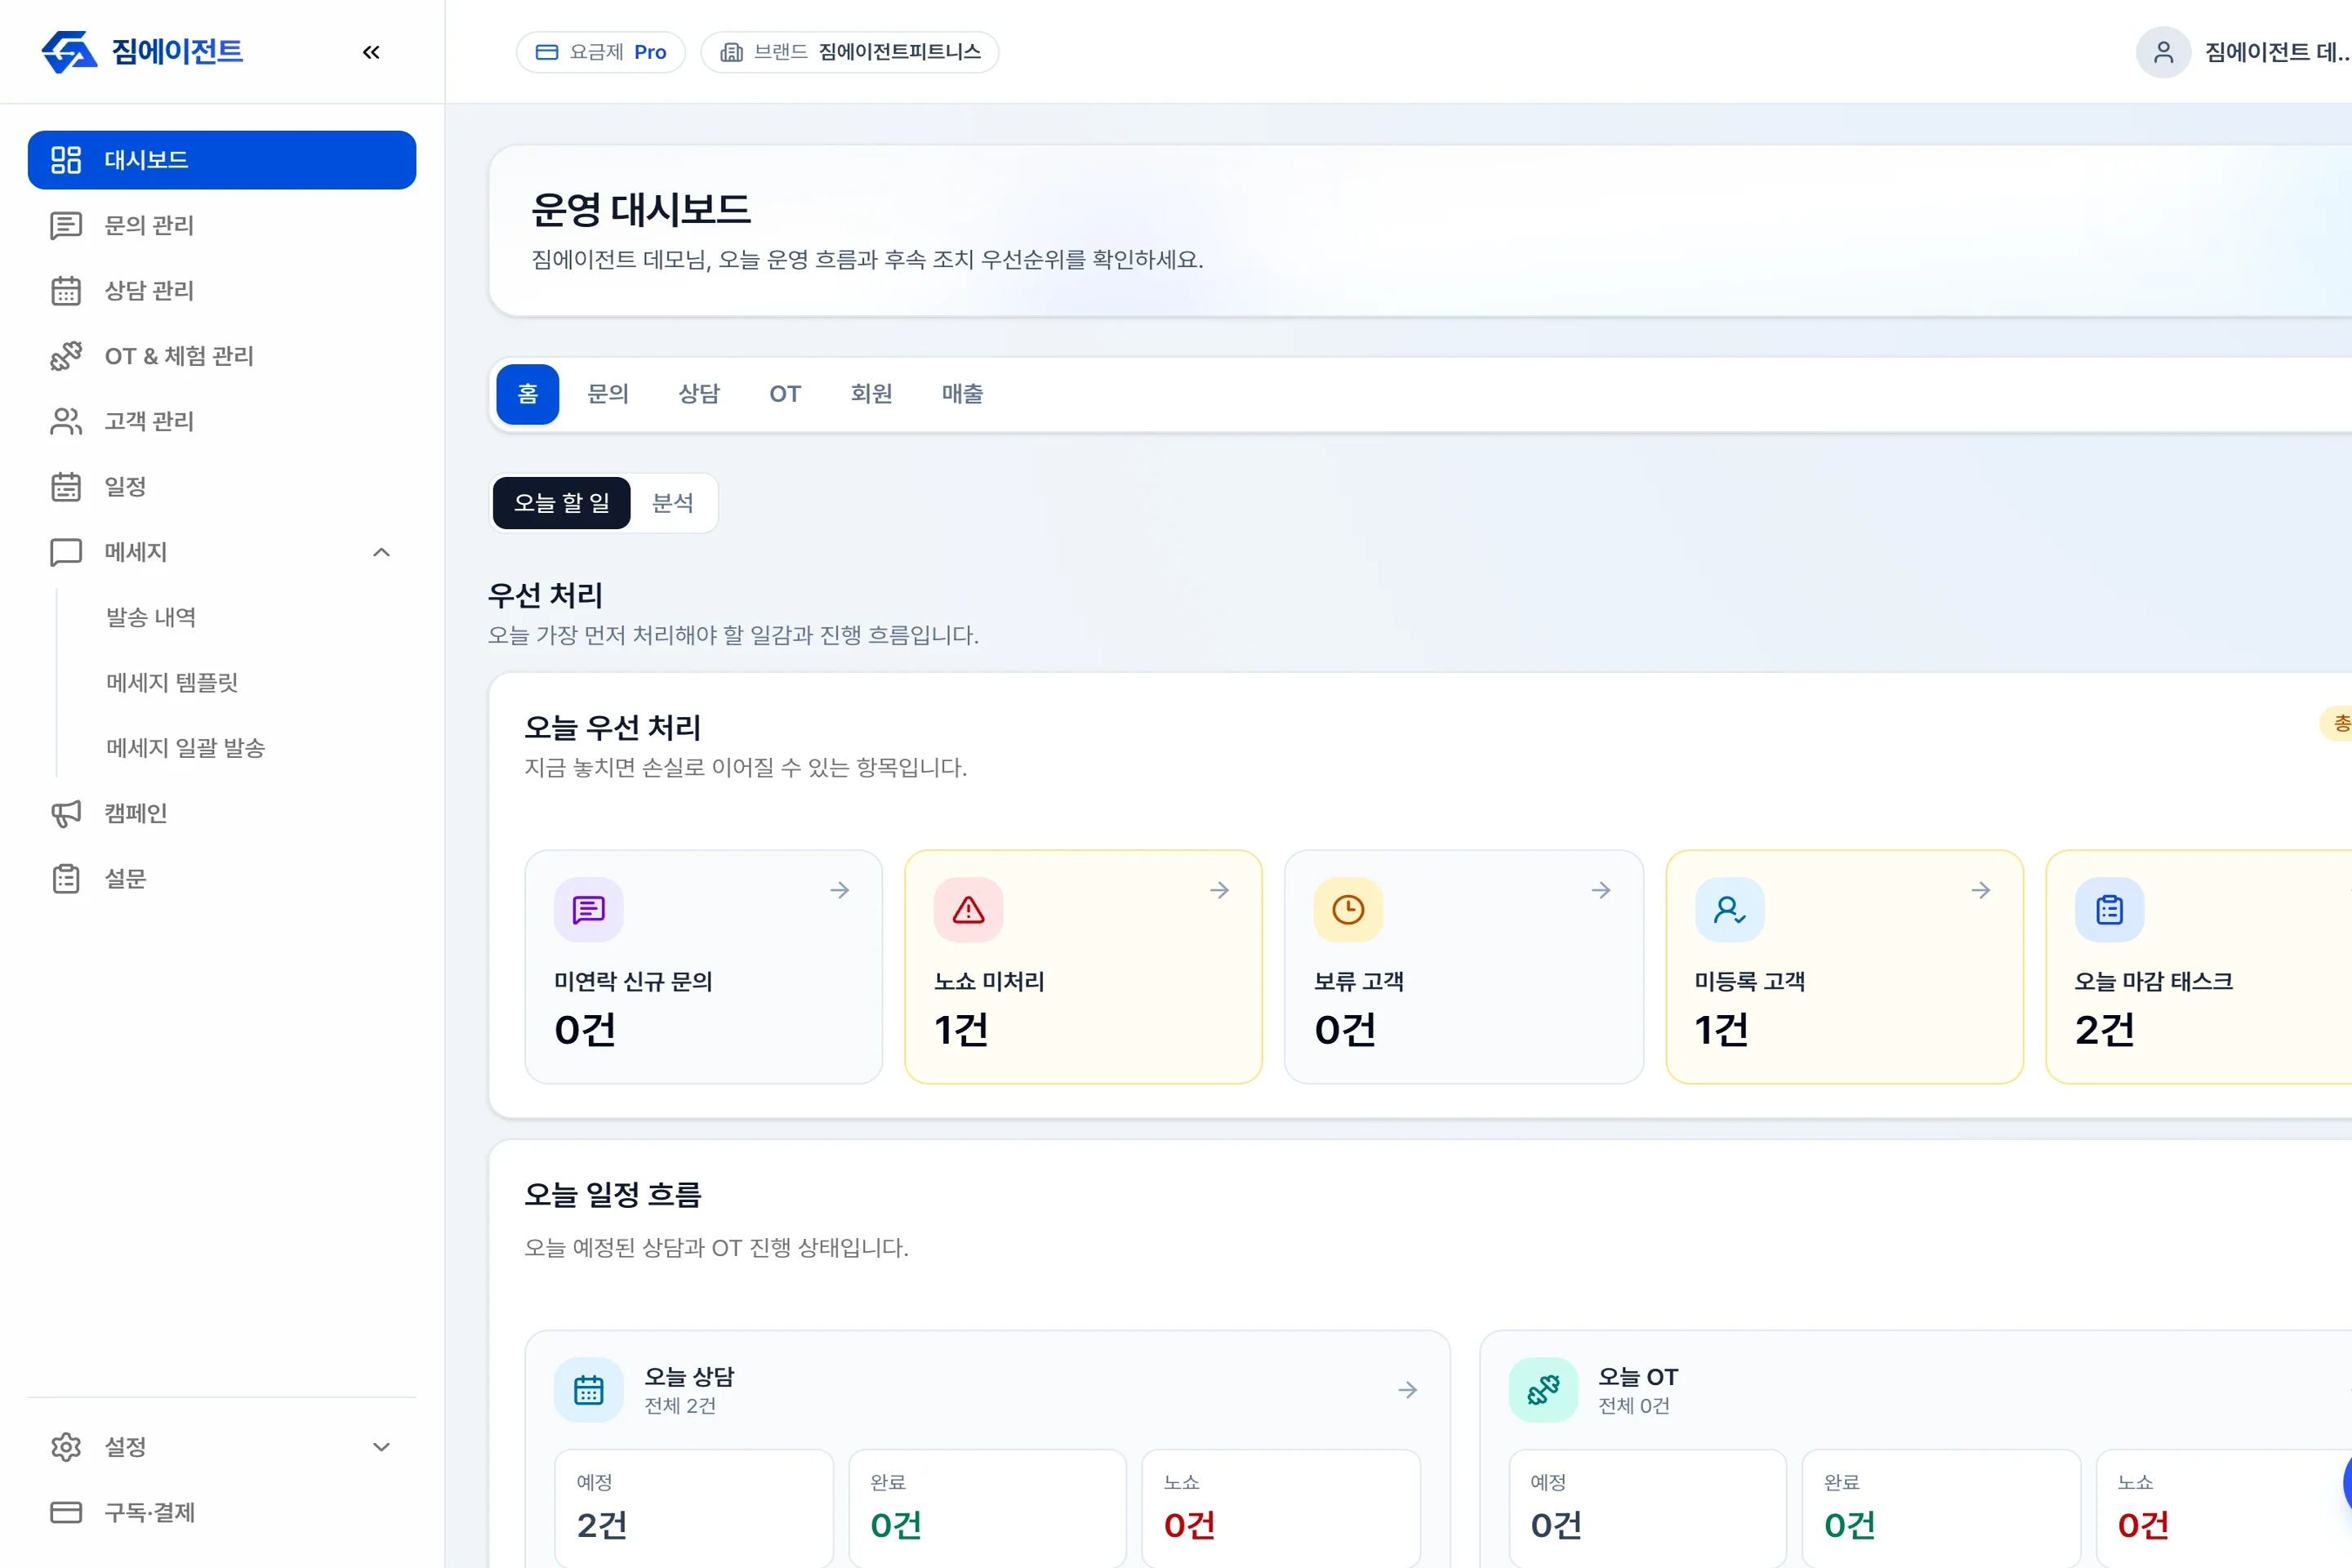Click the 브랜드 짐에이전트피트니스 badge
The image size is (2352, 1568).
850,52
